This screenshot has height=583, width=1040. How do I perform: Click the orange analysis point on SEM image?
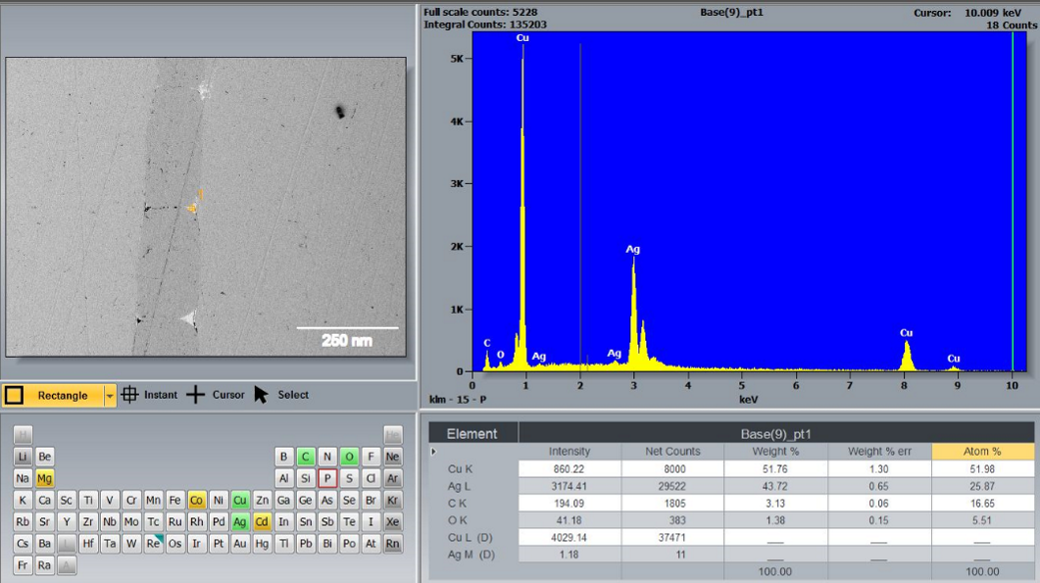tap(192, 208)
